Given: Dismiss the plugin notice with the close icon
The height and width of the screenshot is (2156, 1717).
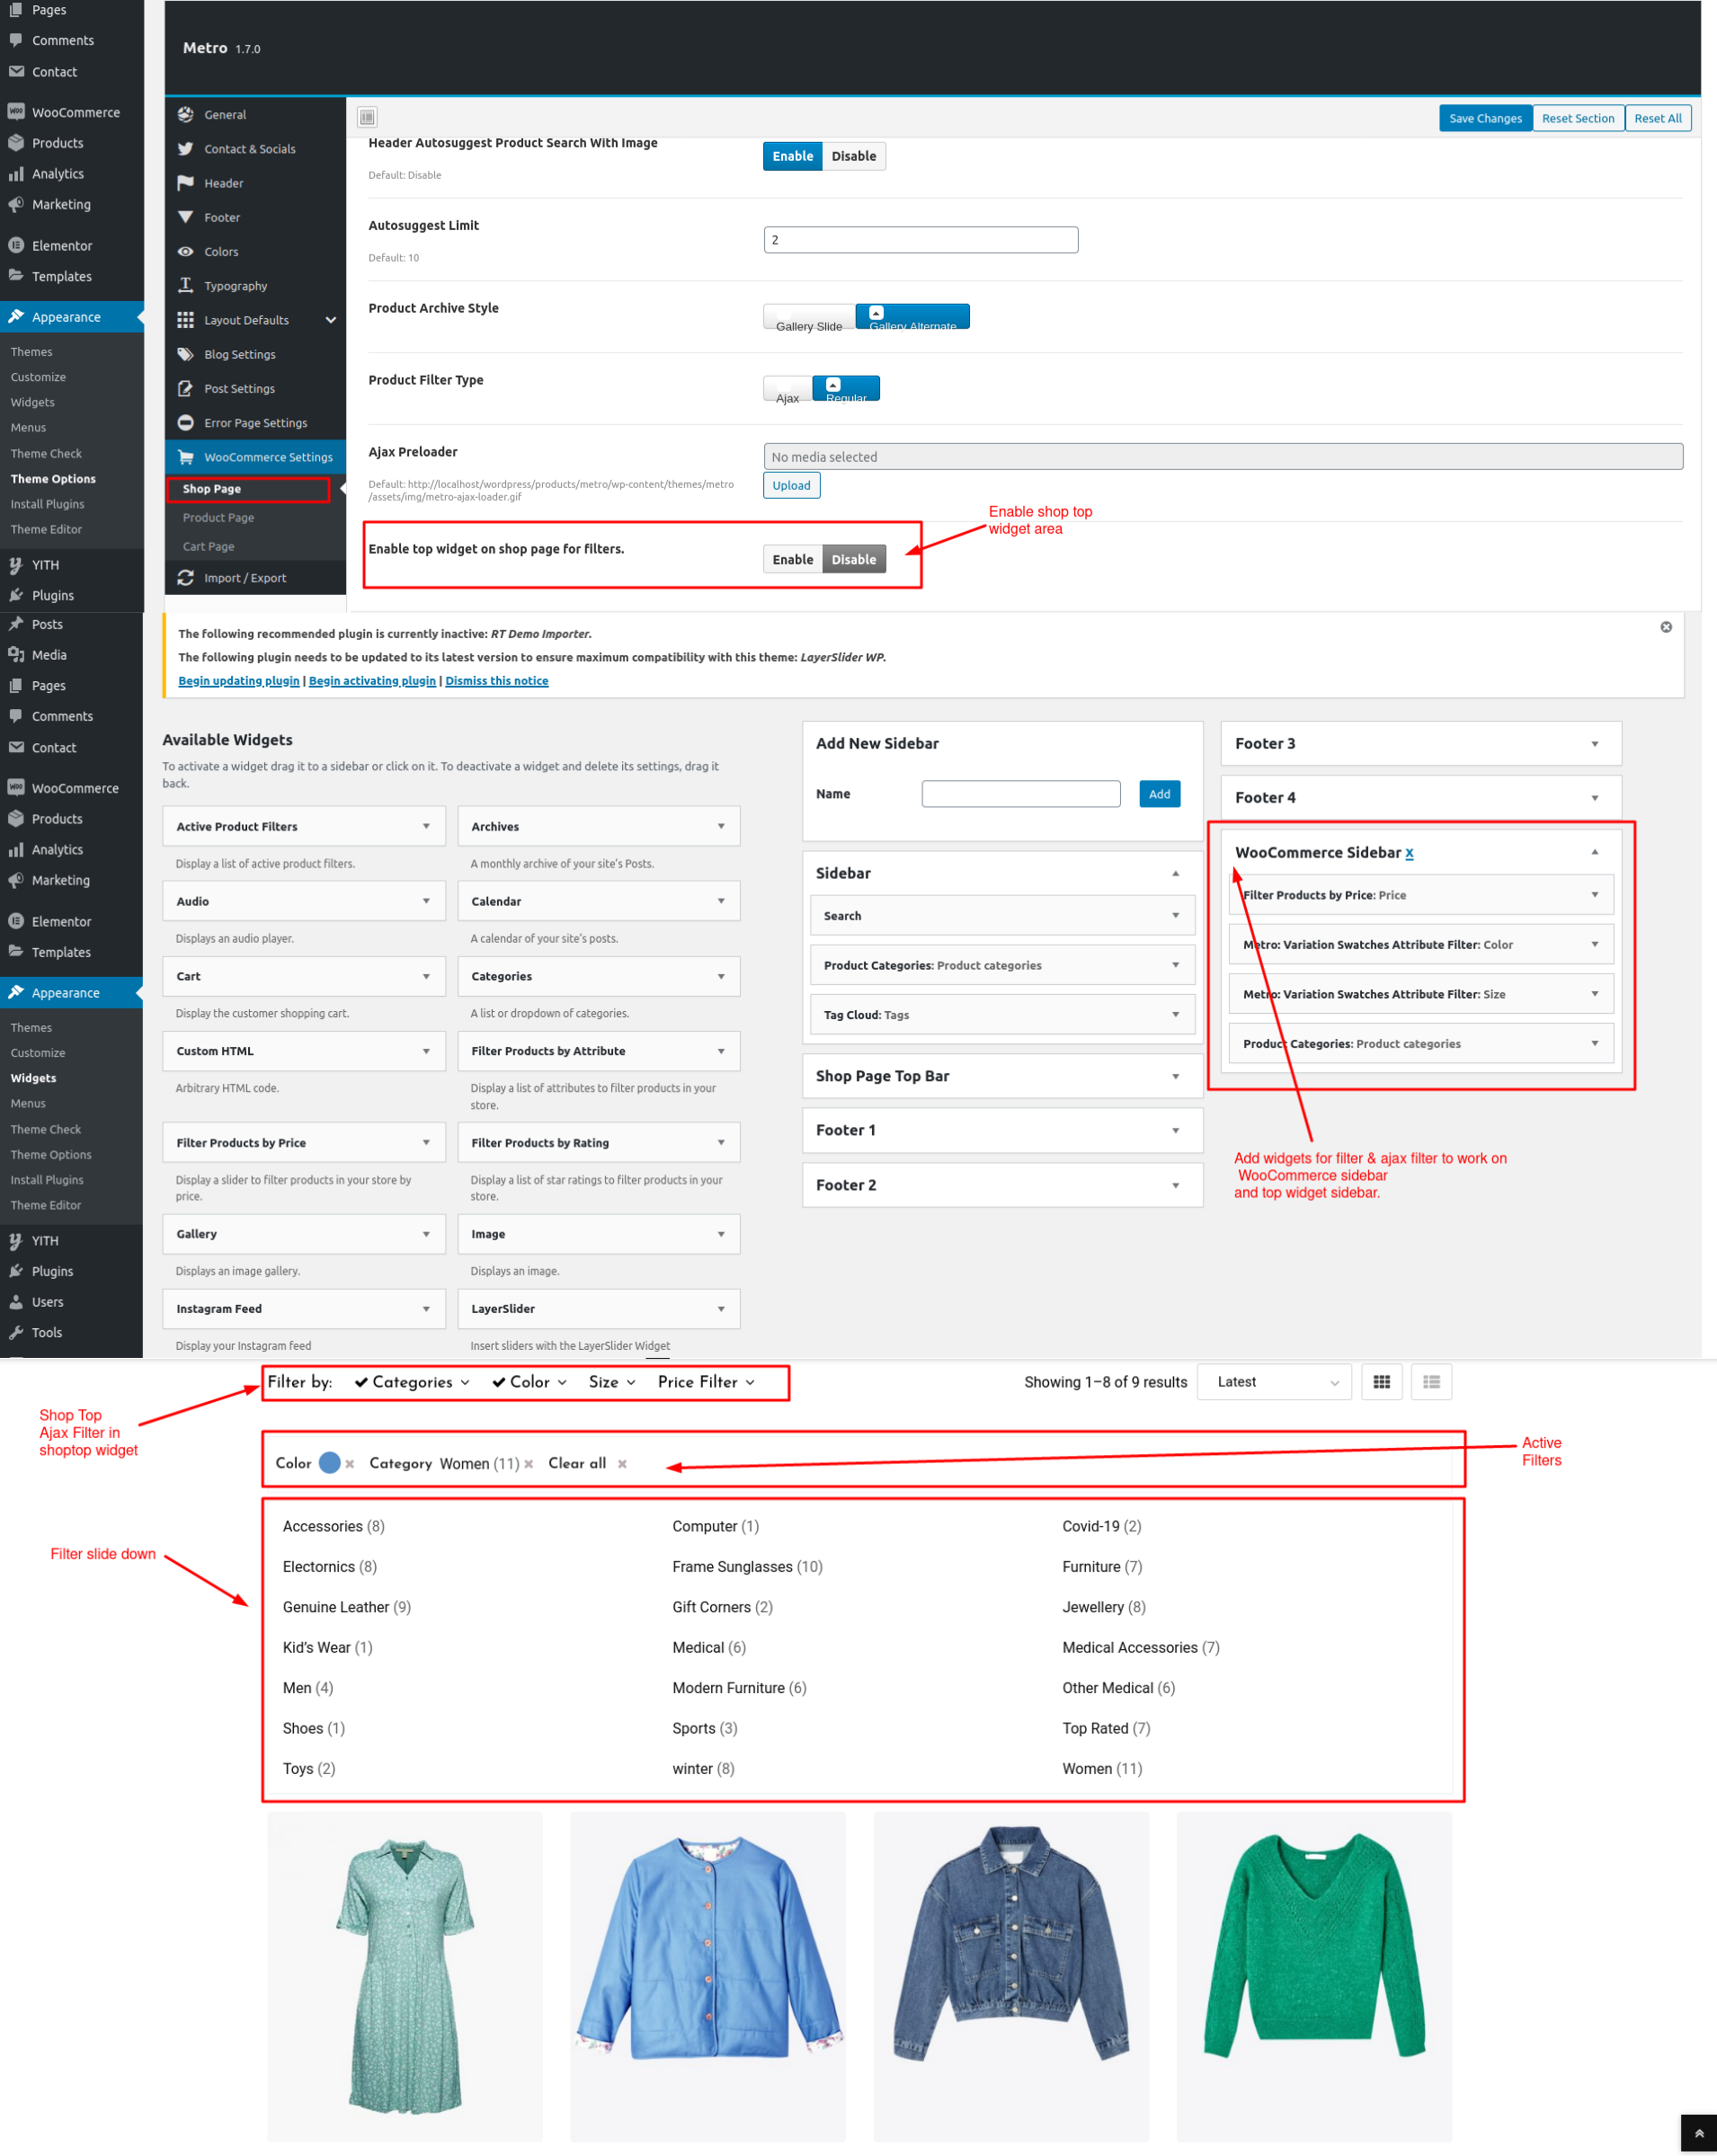Looking at the screenshot, I should (1666, 627).
